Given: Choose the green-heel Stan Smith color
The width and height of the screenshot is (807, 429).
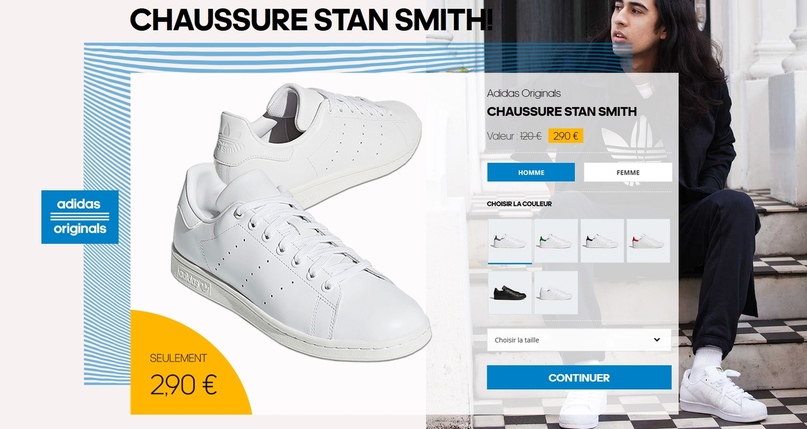Looking at the screenshot, I should tap(556, 241).
